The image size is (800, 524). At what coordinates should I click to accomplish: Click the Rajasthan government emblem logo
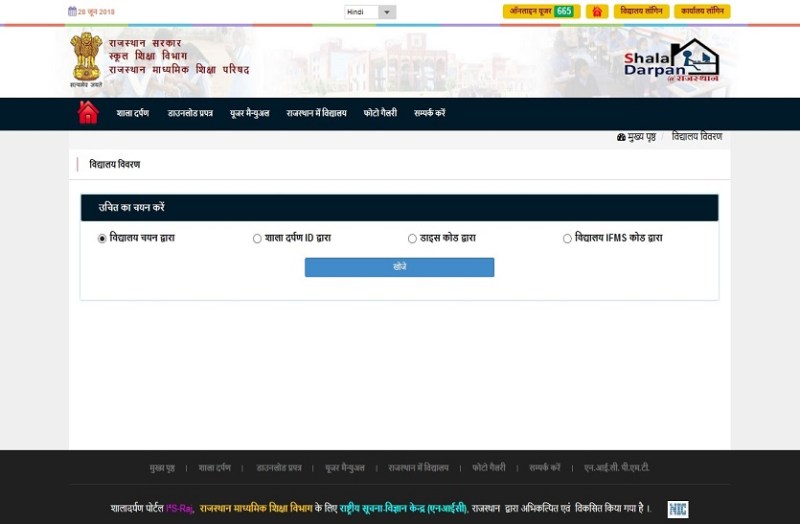pos(86,58)
